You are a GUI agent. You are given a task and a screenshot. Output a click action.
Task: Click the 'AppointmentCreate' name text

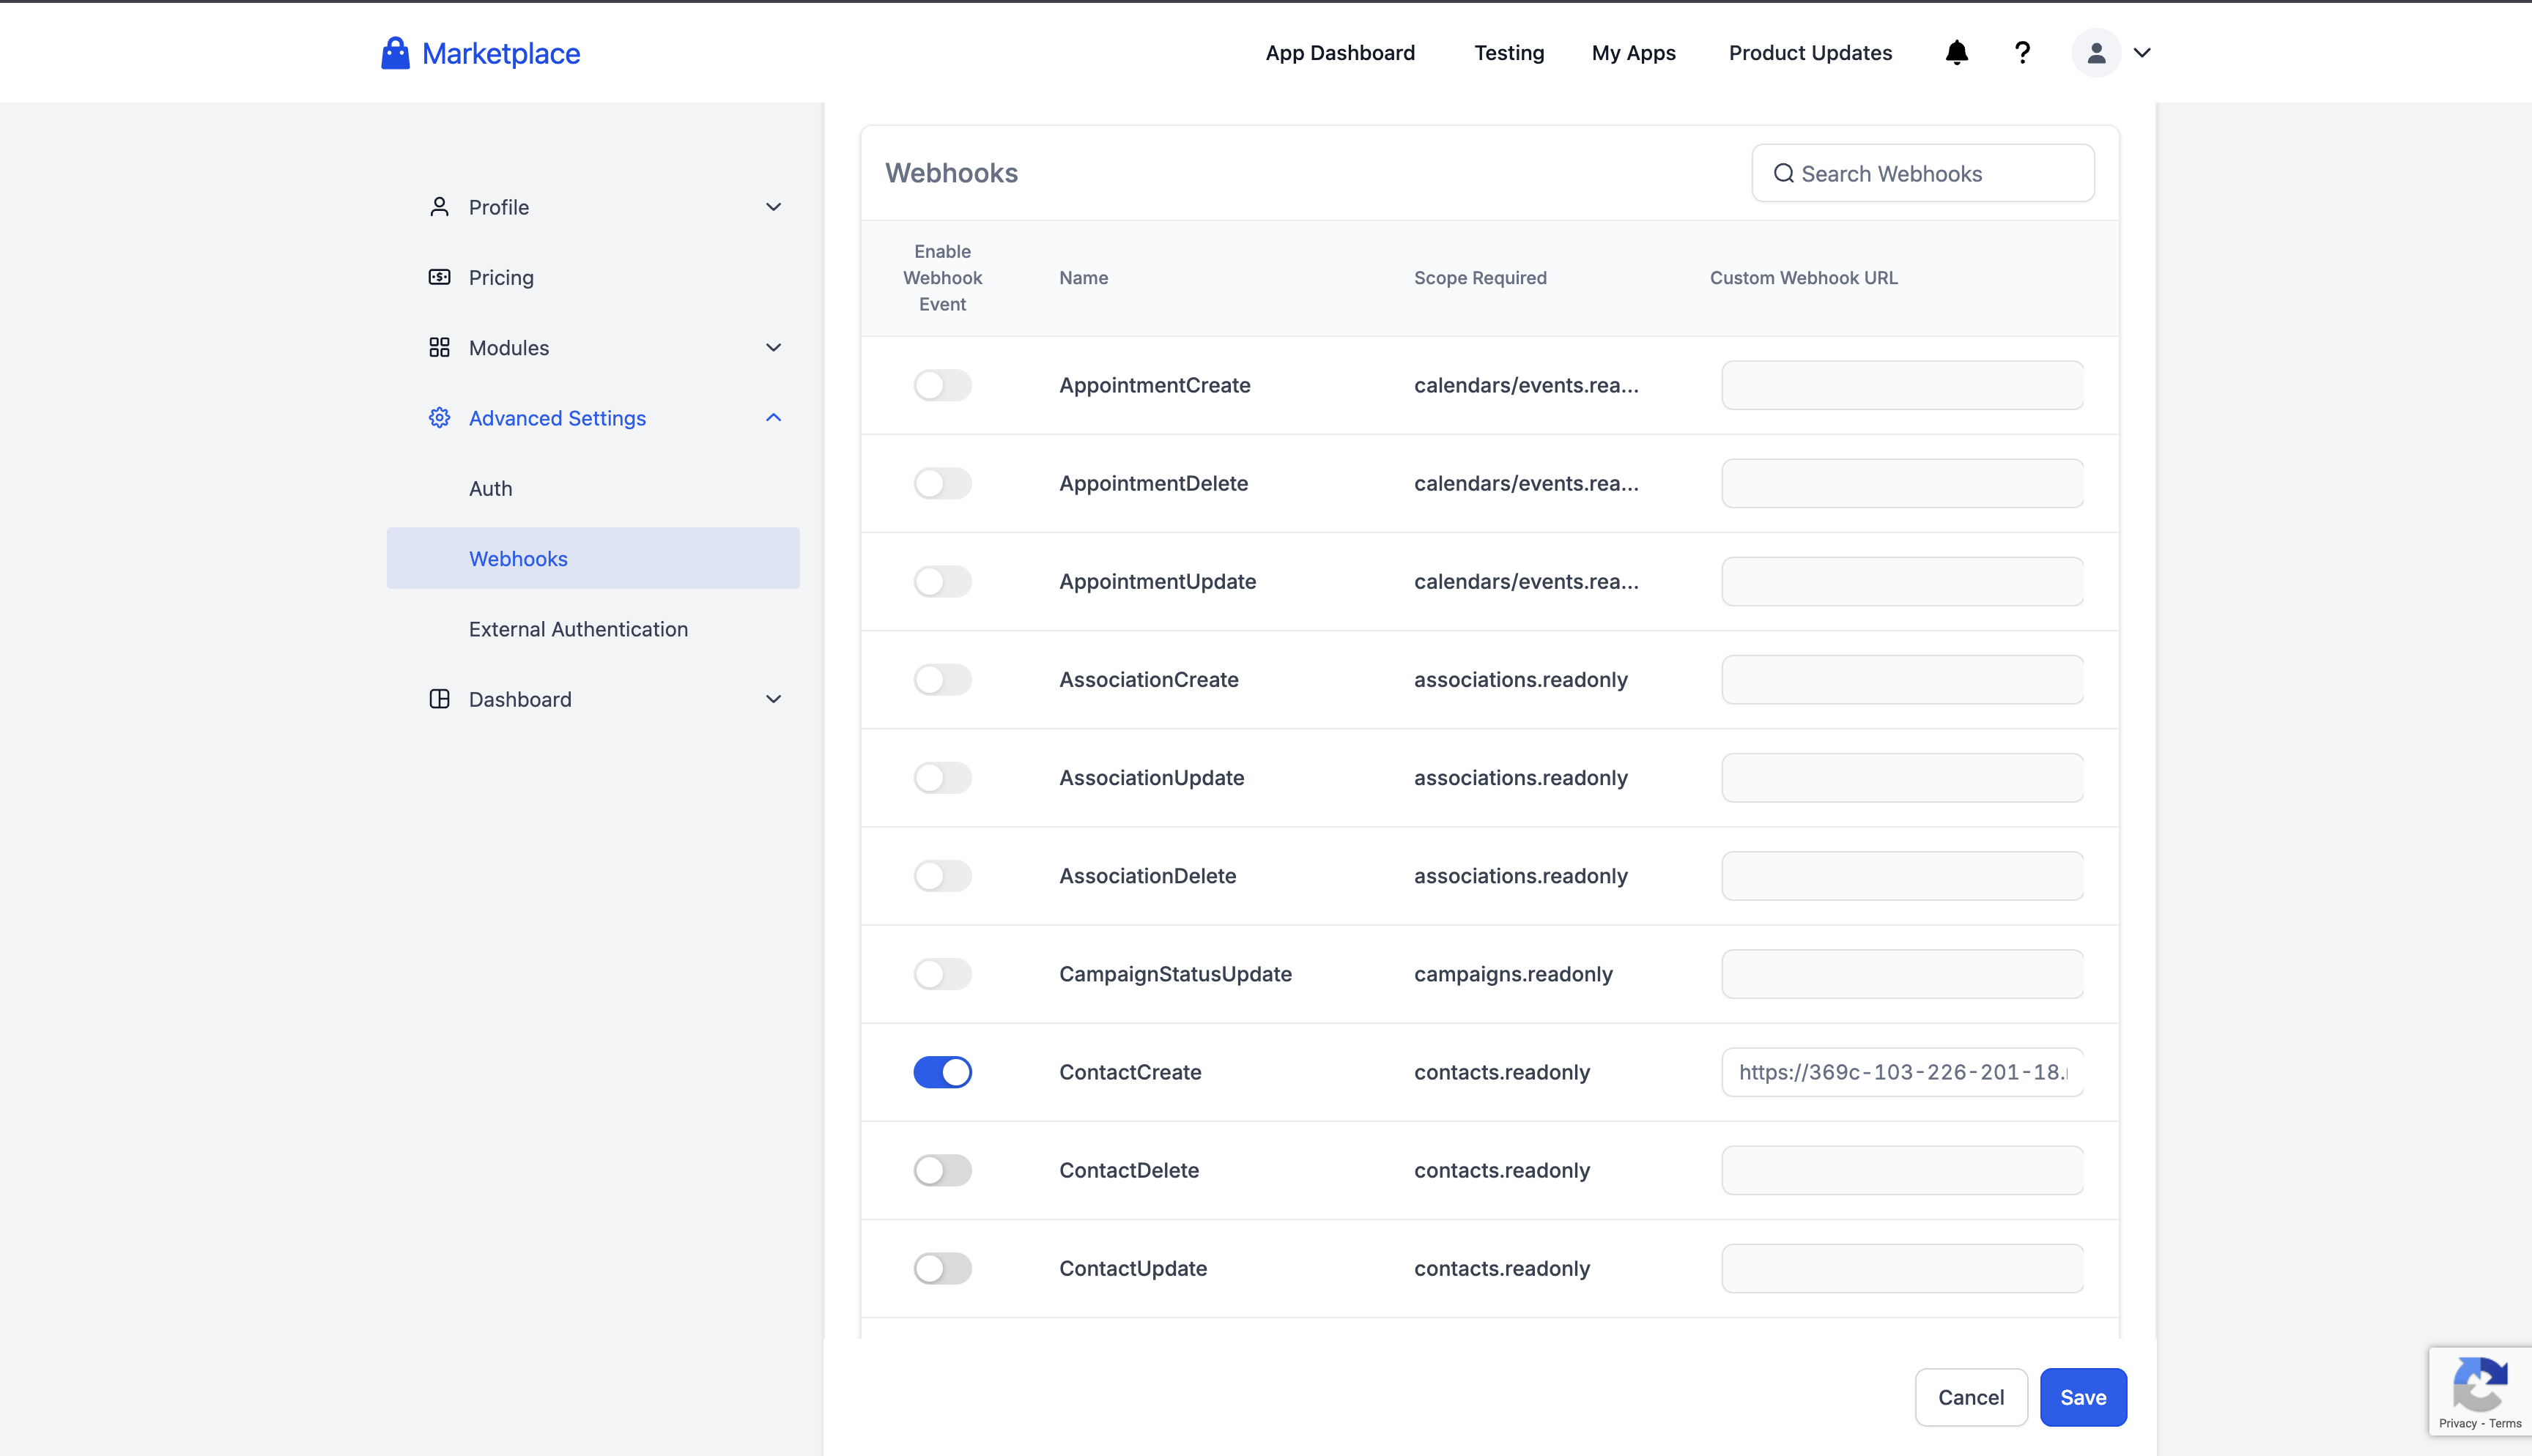pyautogui.click(x=1154, y=385)
